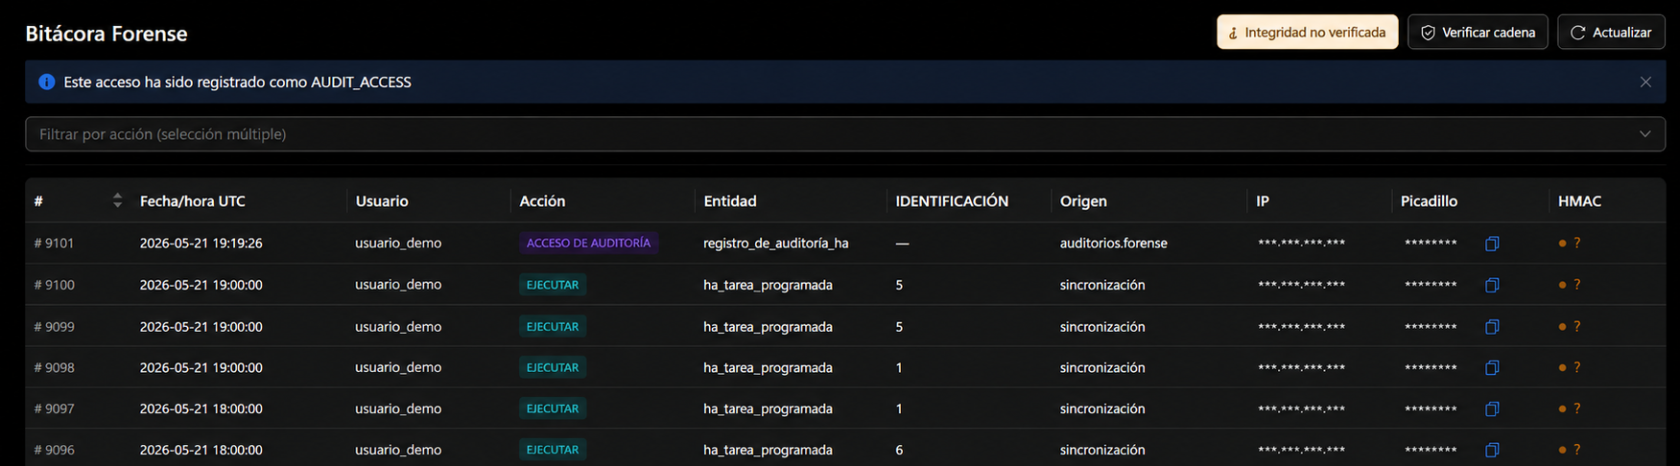Click HMAC status indicator for row #9097
1680x466 pixels.
[1569, 409]
